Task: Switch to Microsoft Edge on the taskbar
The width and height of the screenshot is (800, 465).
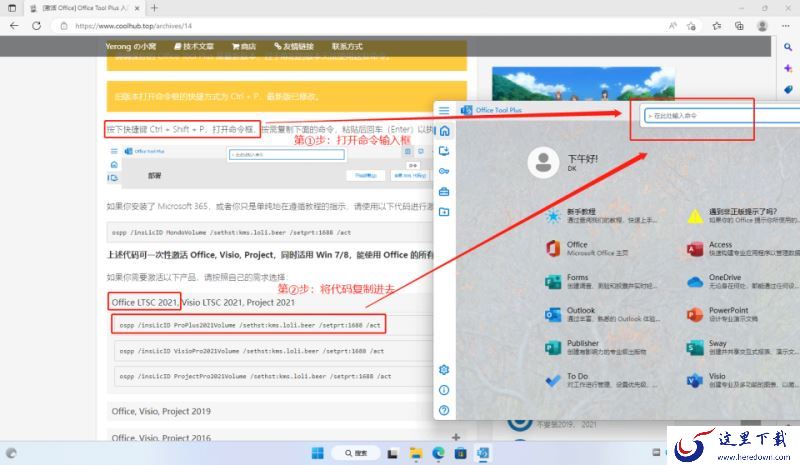Action: click(438, 453)
